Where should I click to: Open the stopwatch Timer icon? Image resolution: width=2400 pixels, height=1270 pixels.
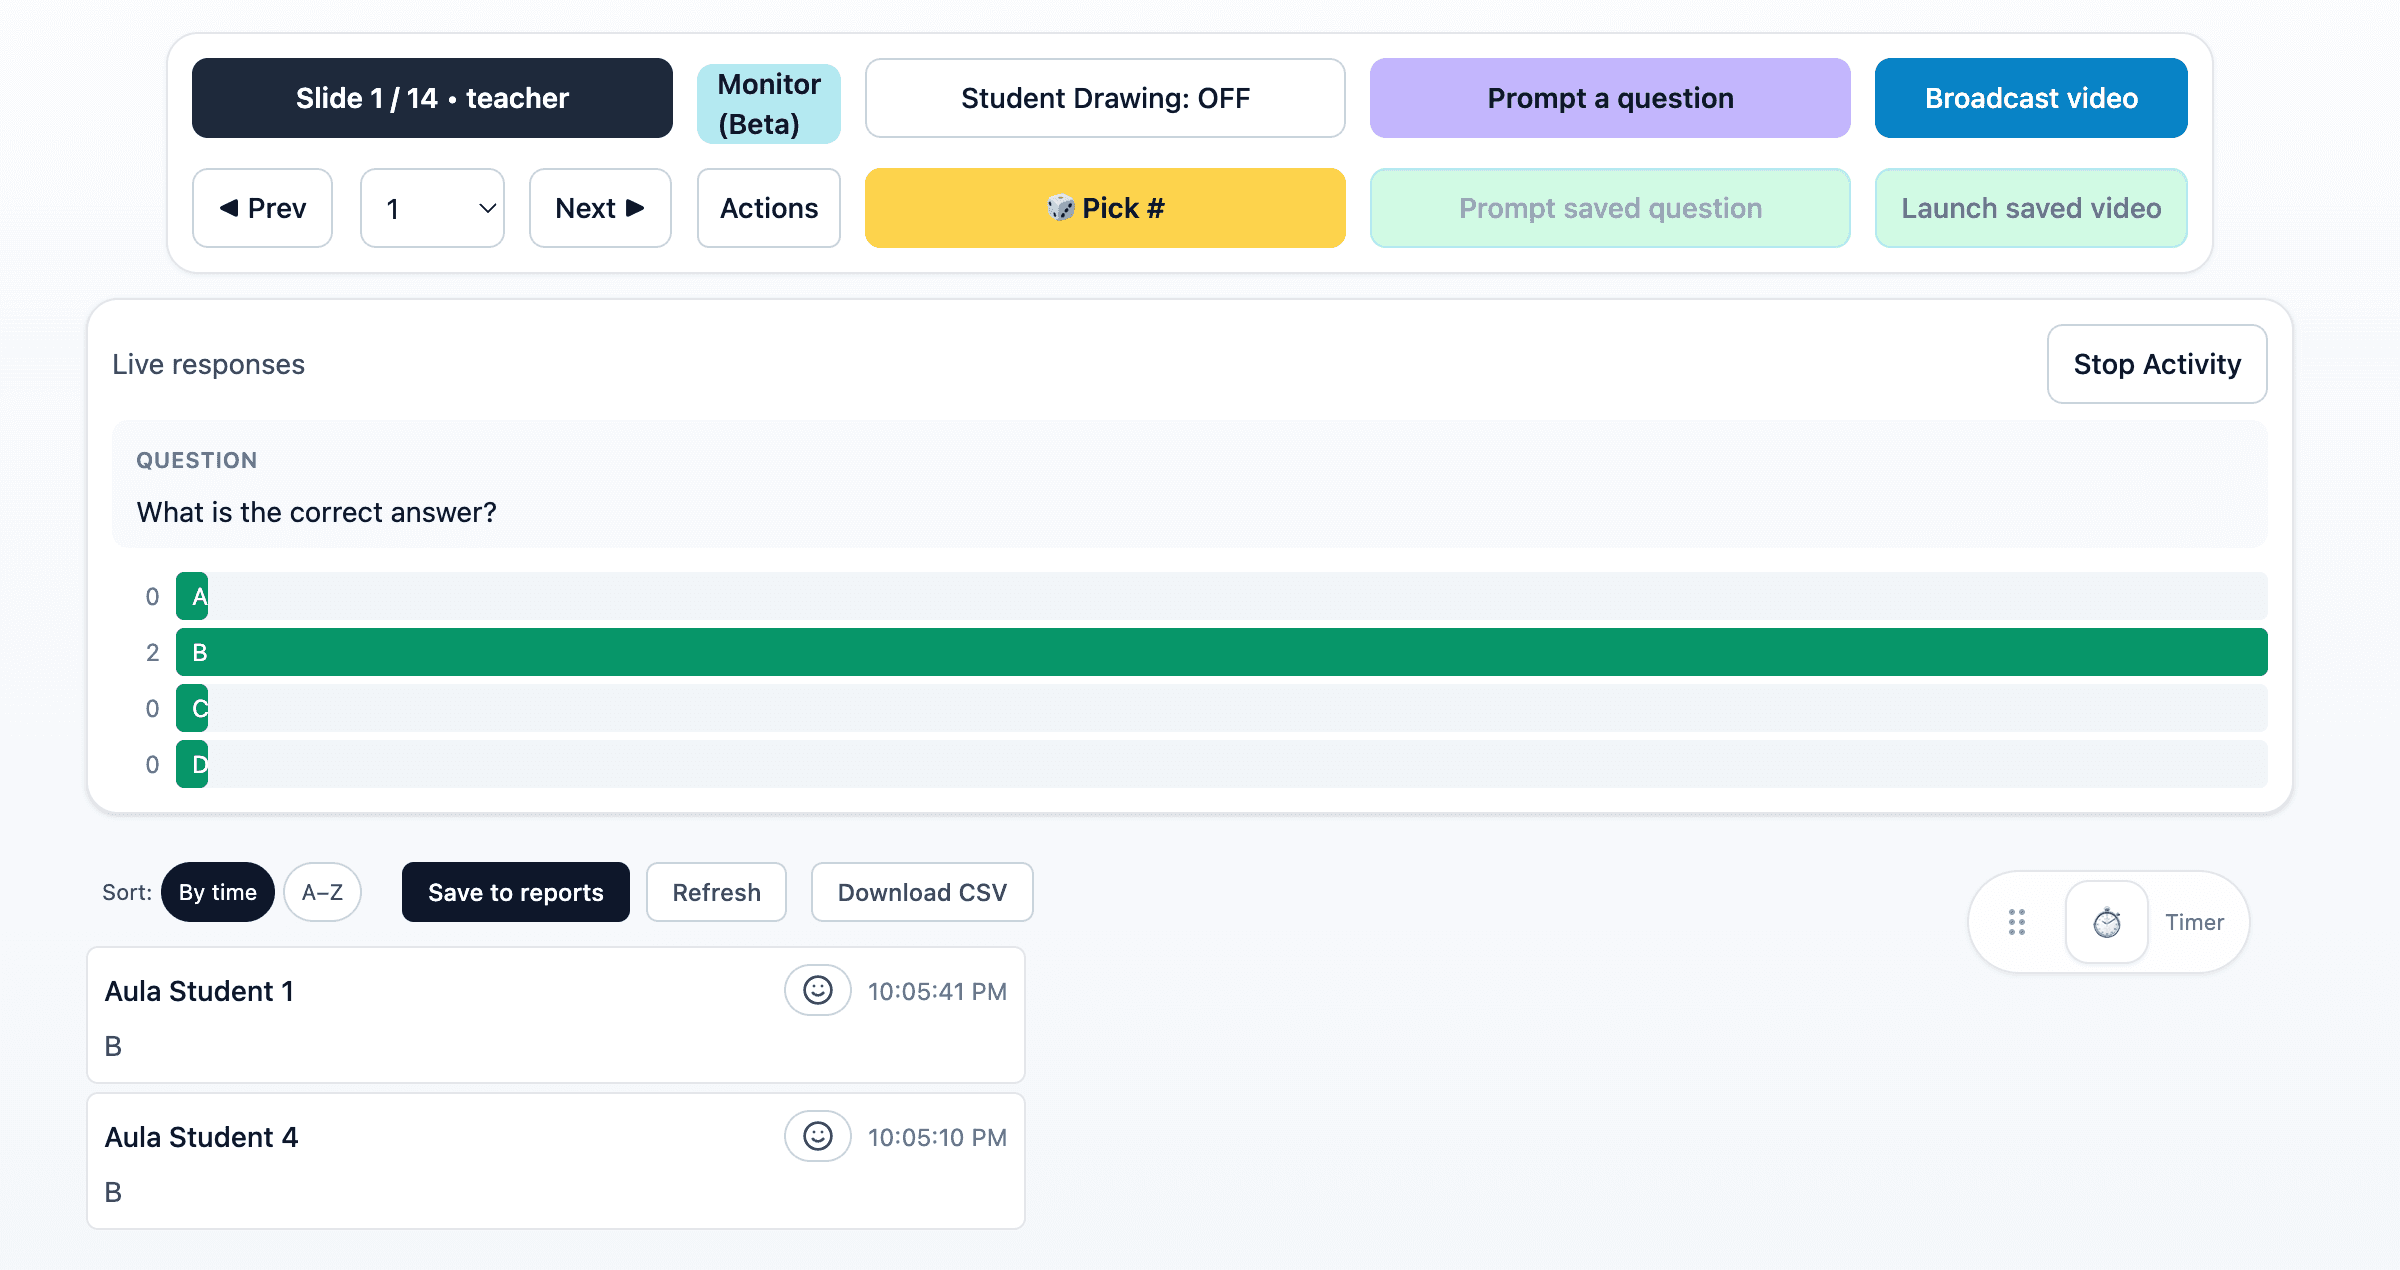click(x=2109, y=921)
